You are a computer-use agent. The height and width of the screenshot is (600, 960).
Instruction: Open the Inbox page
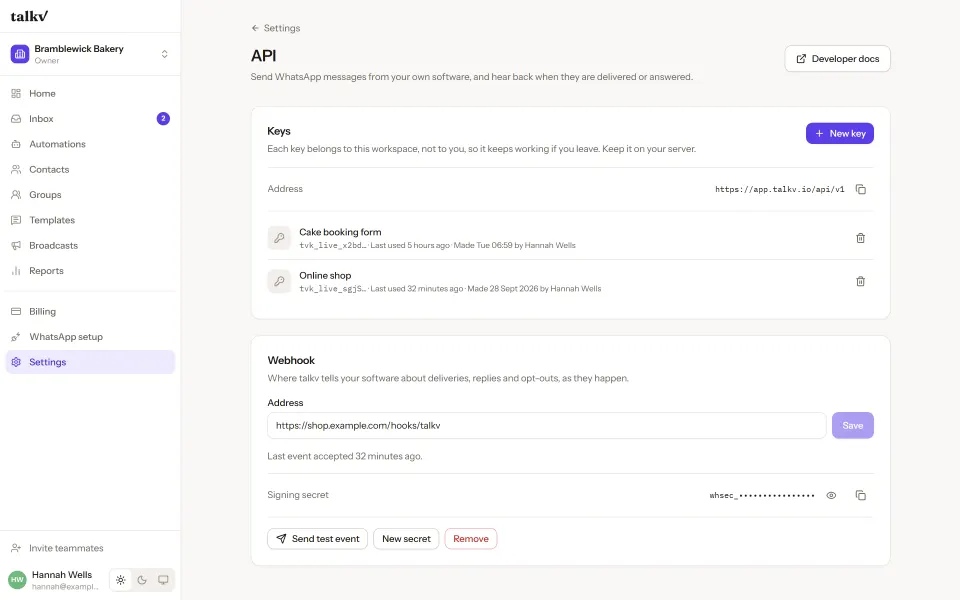(90, 119)
